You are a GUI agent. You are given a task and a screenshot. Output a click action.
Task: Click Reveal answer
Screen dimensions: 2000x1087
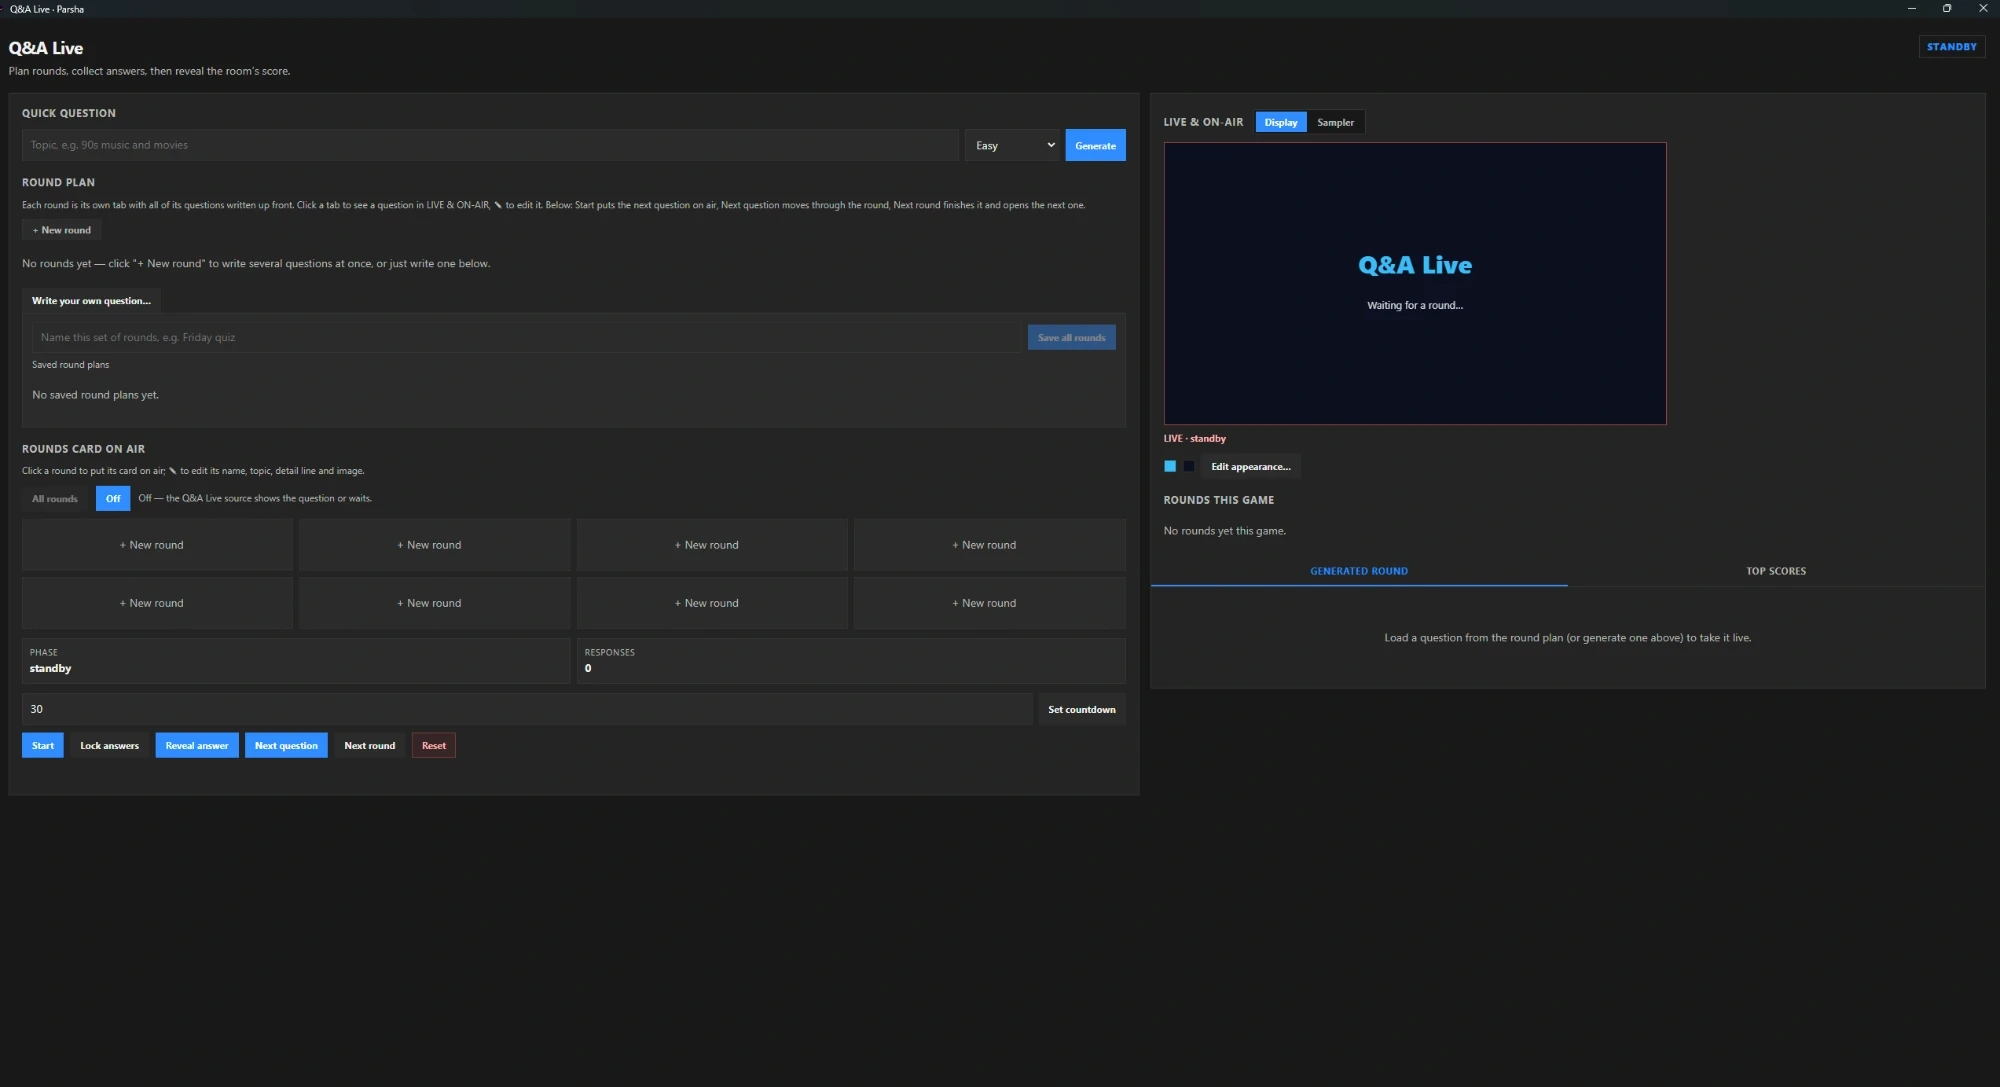197,745
